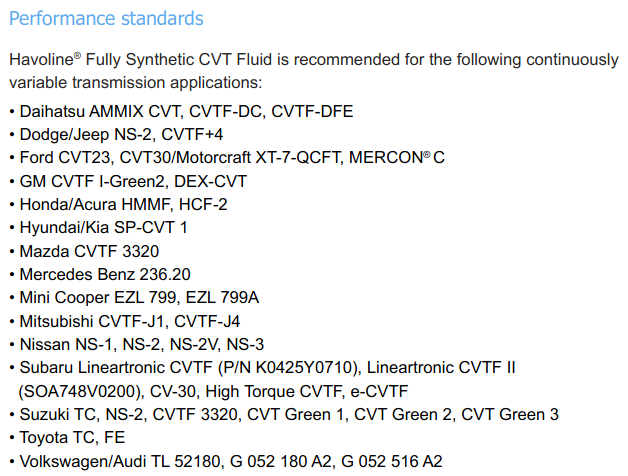Click the MERCON C text
The width and height of the screenshot is (628, 476).
(x=397, y=157)
